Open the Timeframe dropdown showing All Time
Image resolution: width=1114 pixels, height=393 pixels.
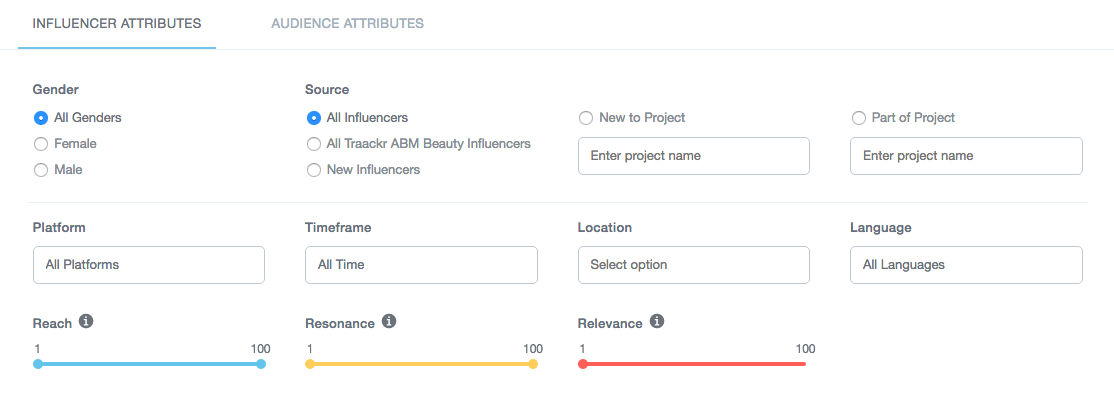(421, 265)
